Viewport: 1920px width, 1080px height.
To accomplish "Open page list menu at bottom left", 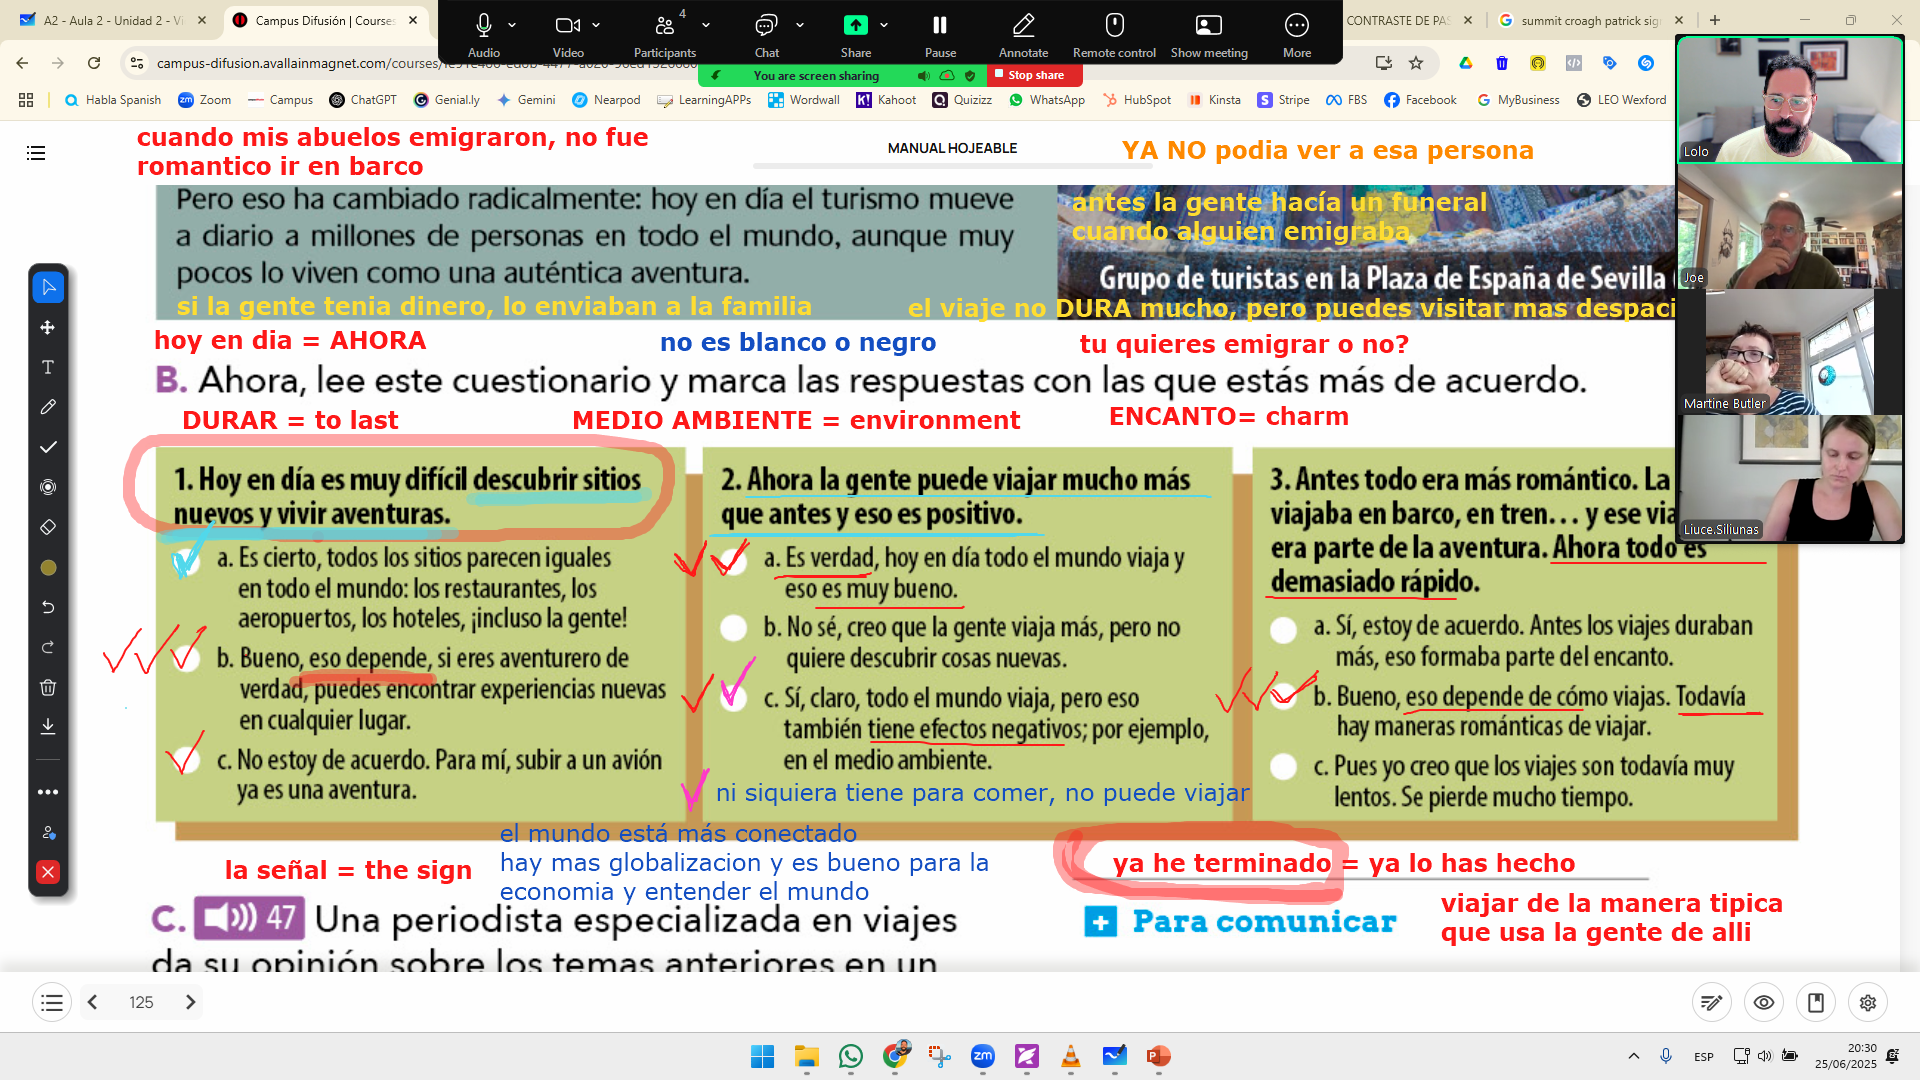I will [52, 1002].
